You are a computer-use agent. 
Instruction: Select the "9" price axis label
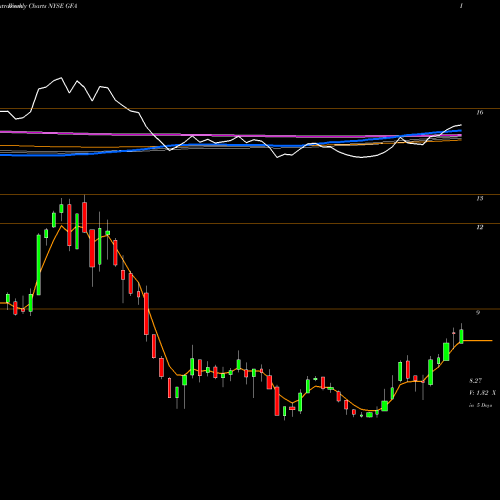pos(478,313)
